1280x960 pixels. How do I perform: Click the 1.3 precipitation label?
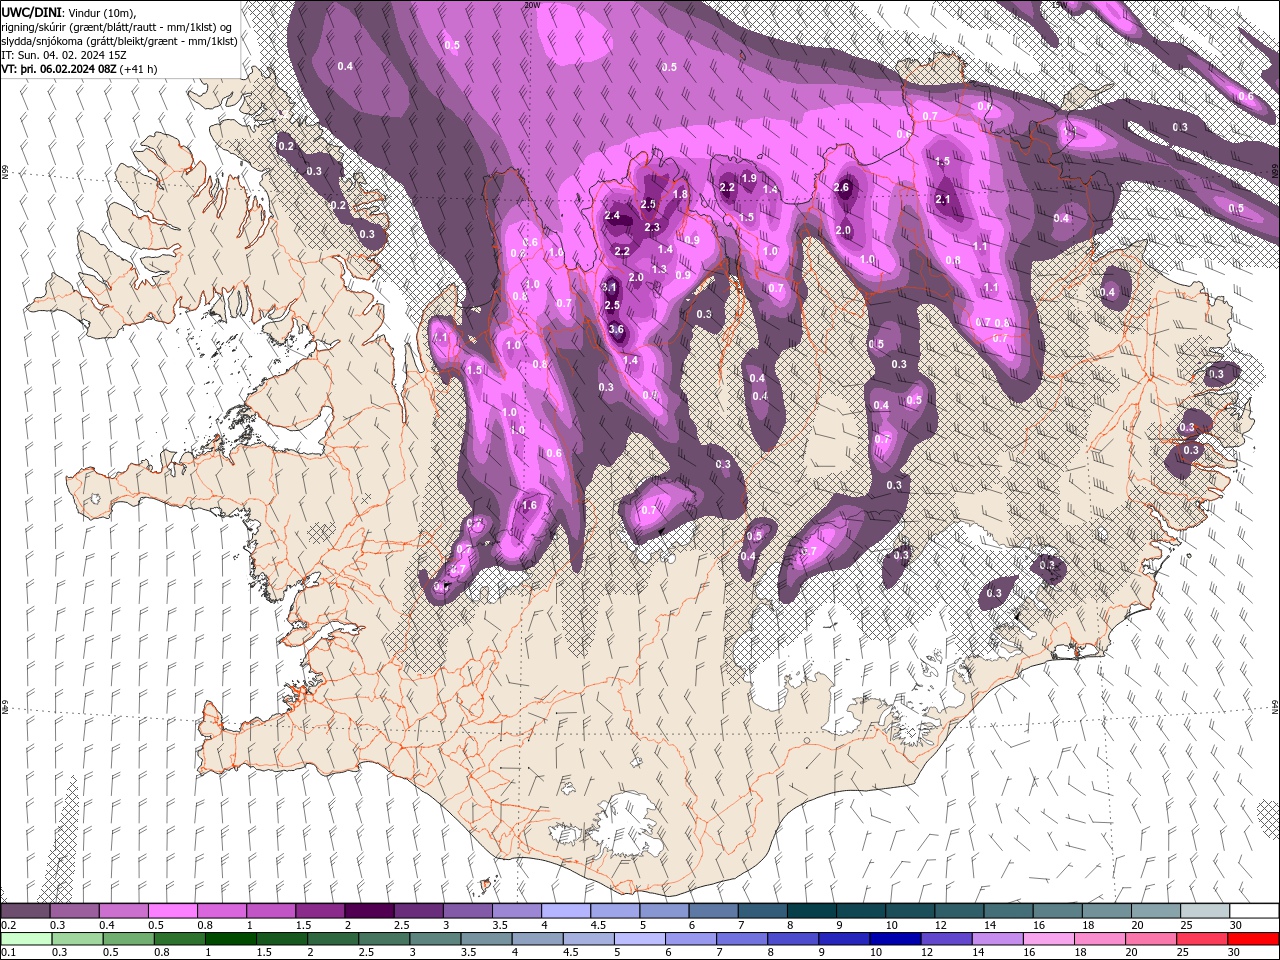(x=659, y=269)
